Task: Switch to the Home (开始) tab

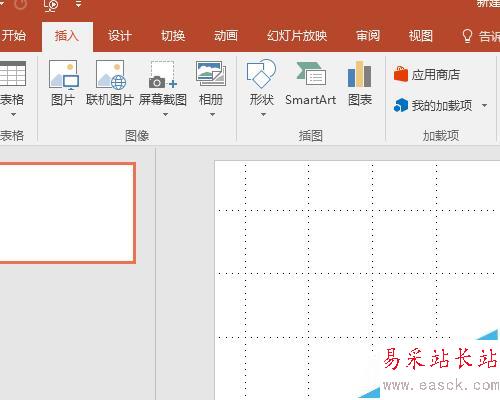Action: [x=13, y=36]
